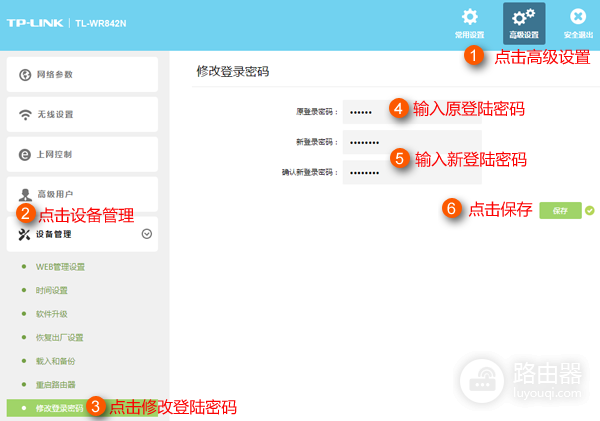This screenshot has height=421, width=600.
Task: Select 软件升级 in the sidebar
Action: point(52,314)
